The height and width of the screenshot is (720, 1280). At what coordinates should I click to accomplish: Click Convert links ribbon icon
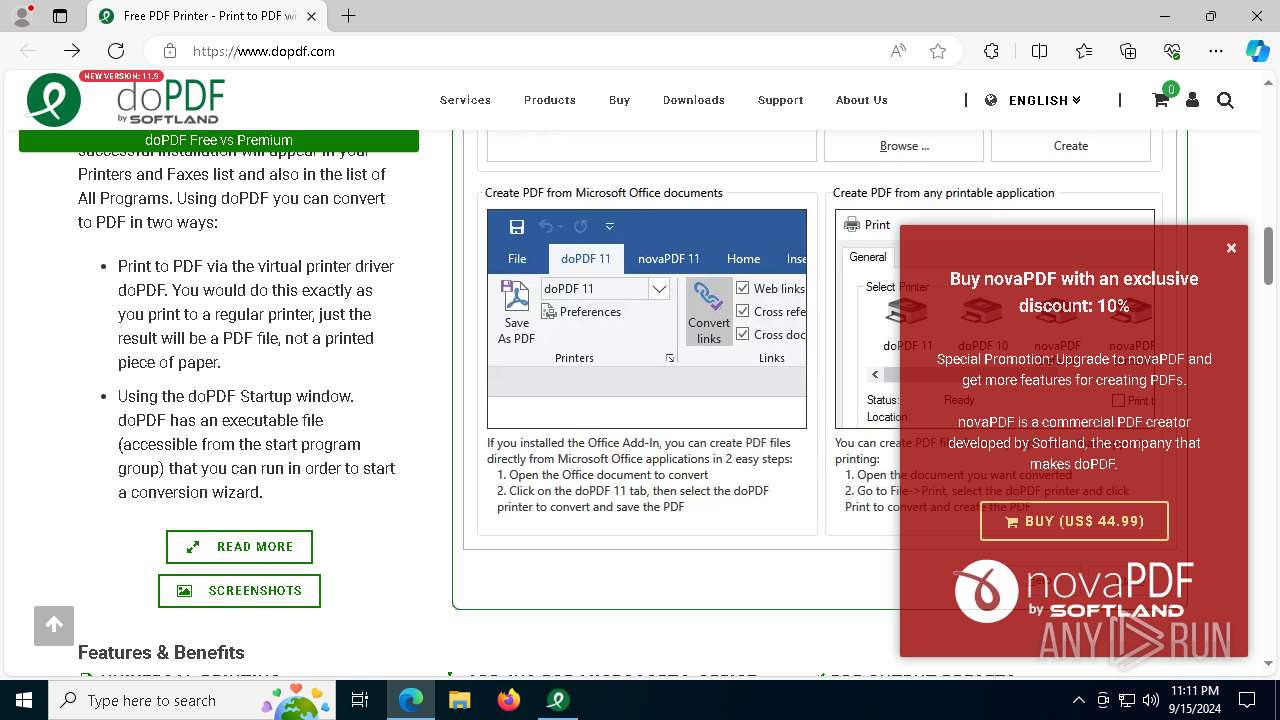709,313
